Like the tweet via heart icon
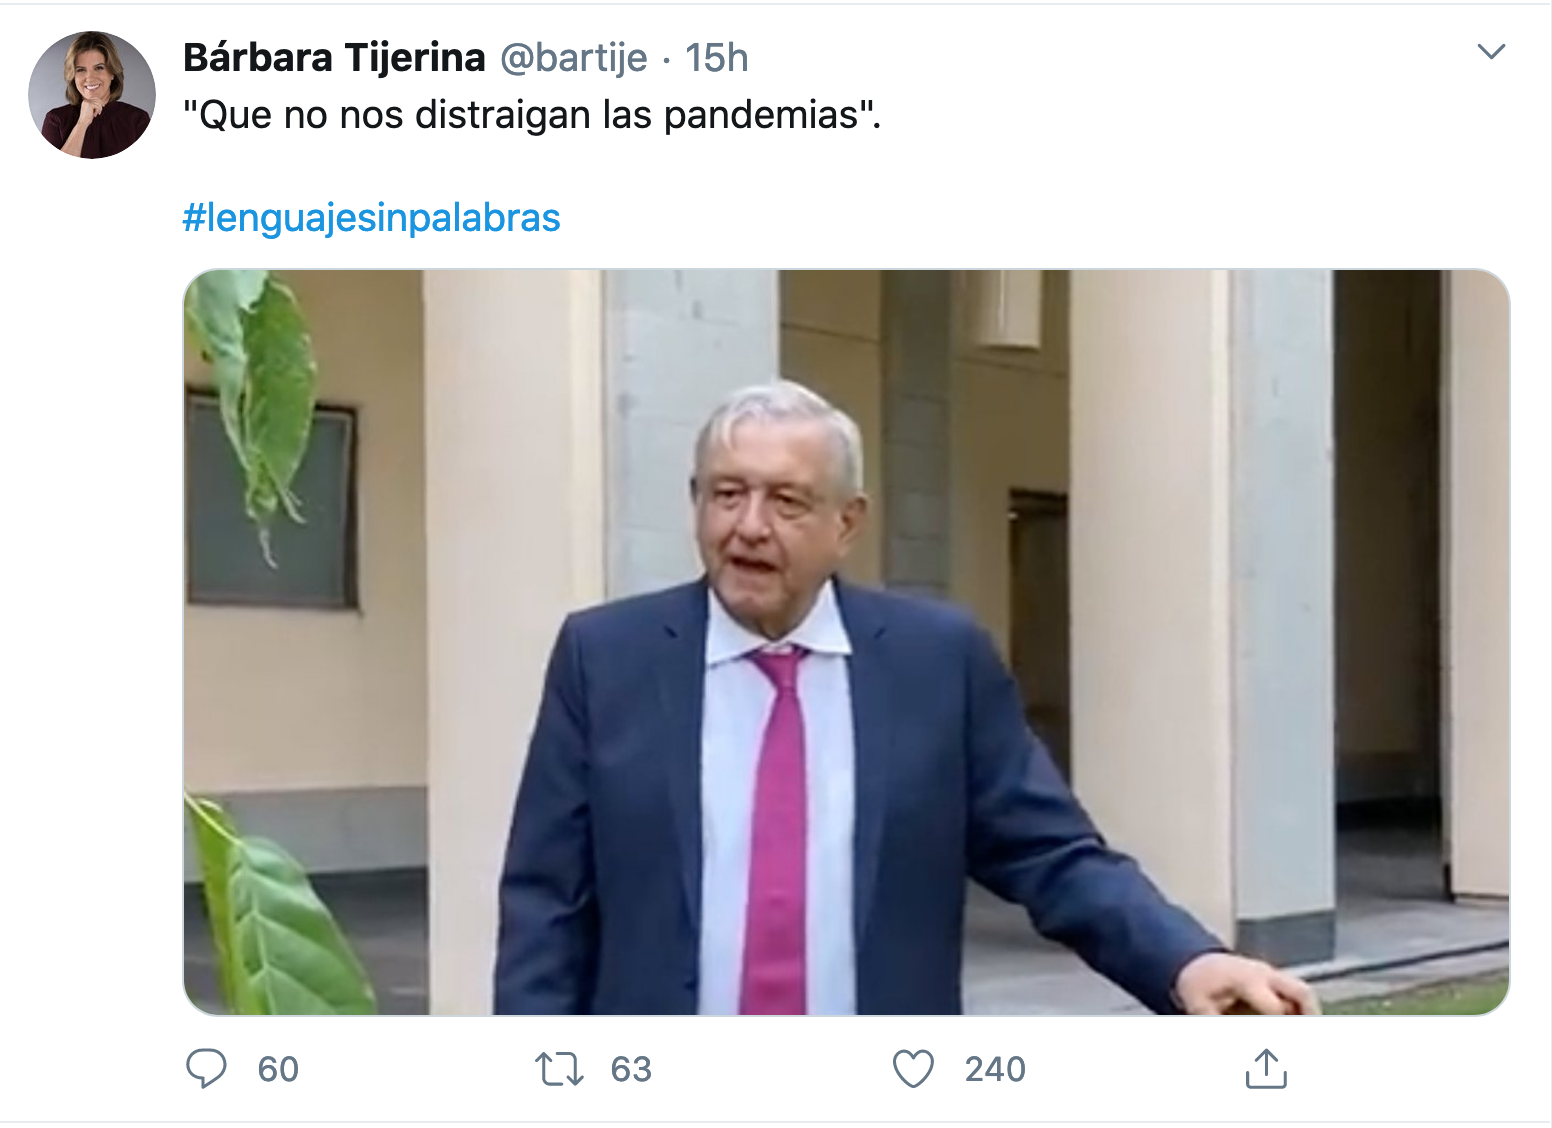This screenshot has width=1552, height=1128. [913, 1069]
